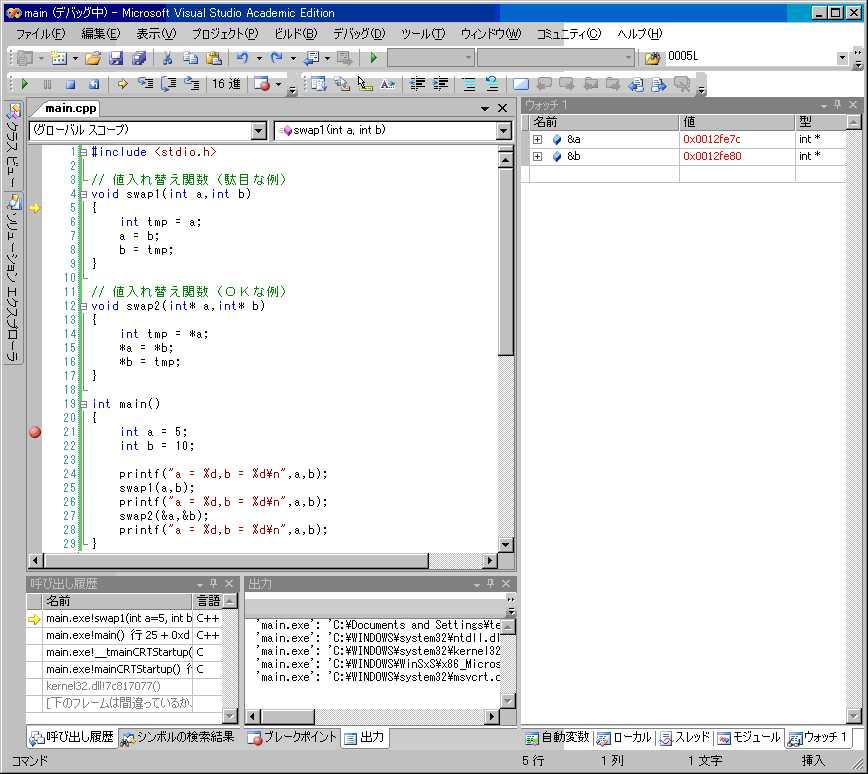Toggle bookmark on current line icon

521,84
